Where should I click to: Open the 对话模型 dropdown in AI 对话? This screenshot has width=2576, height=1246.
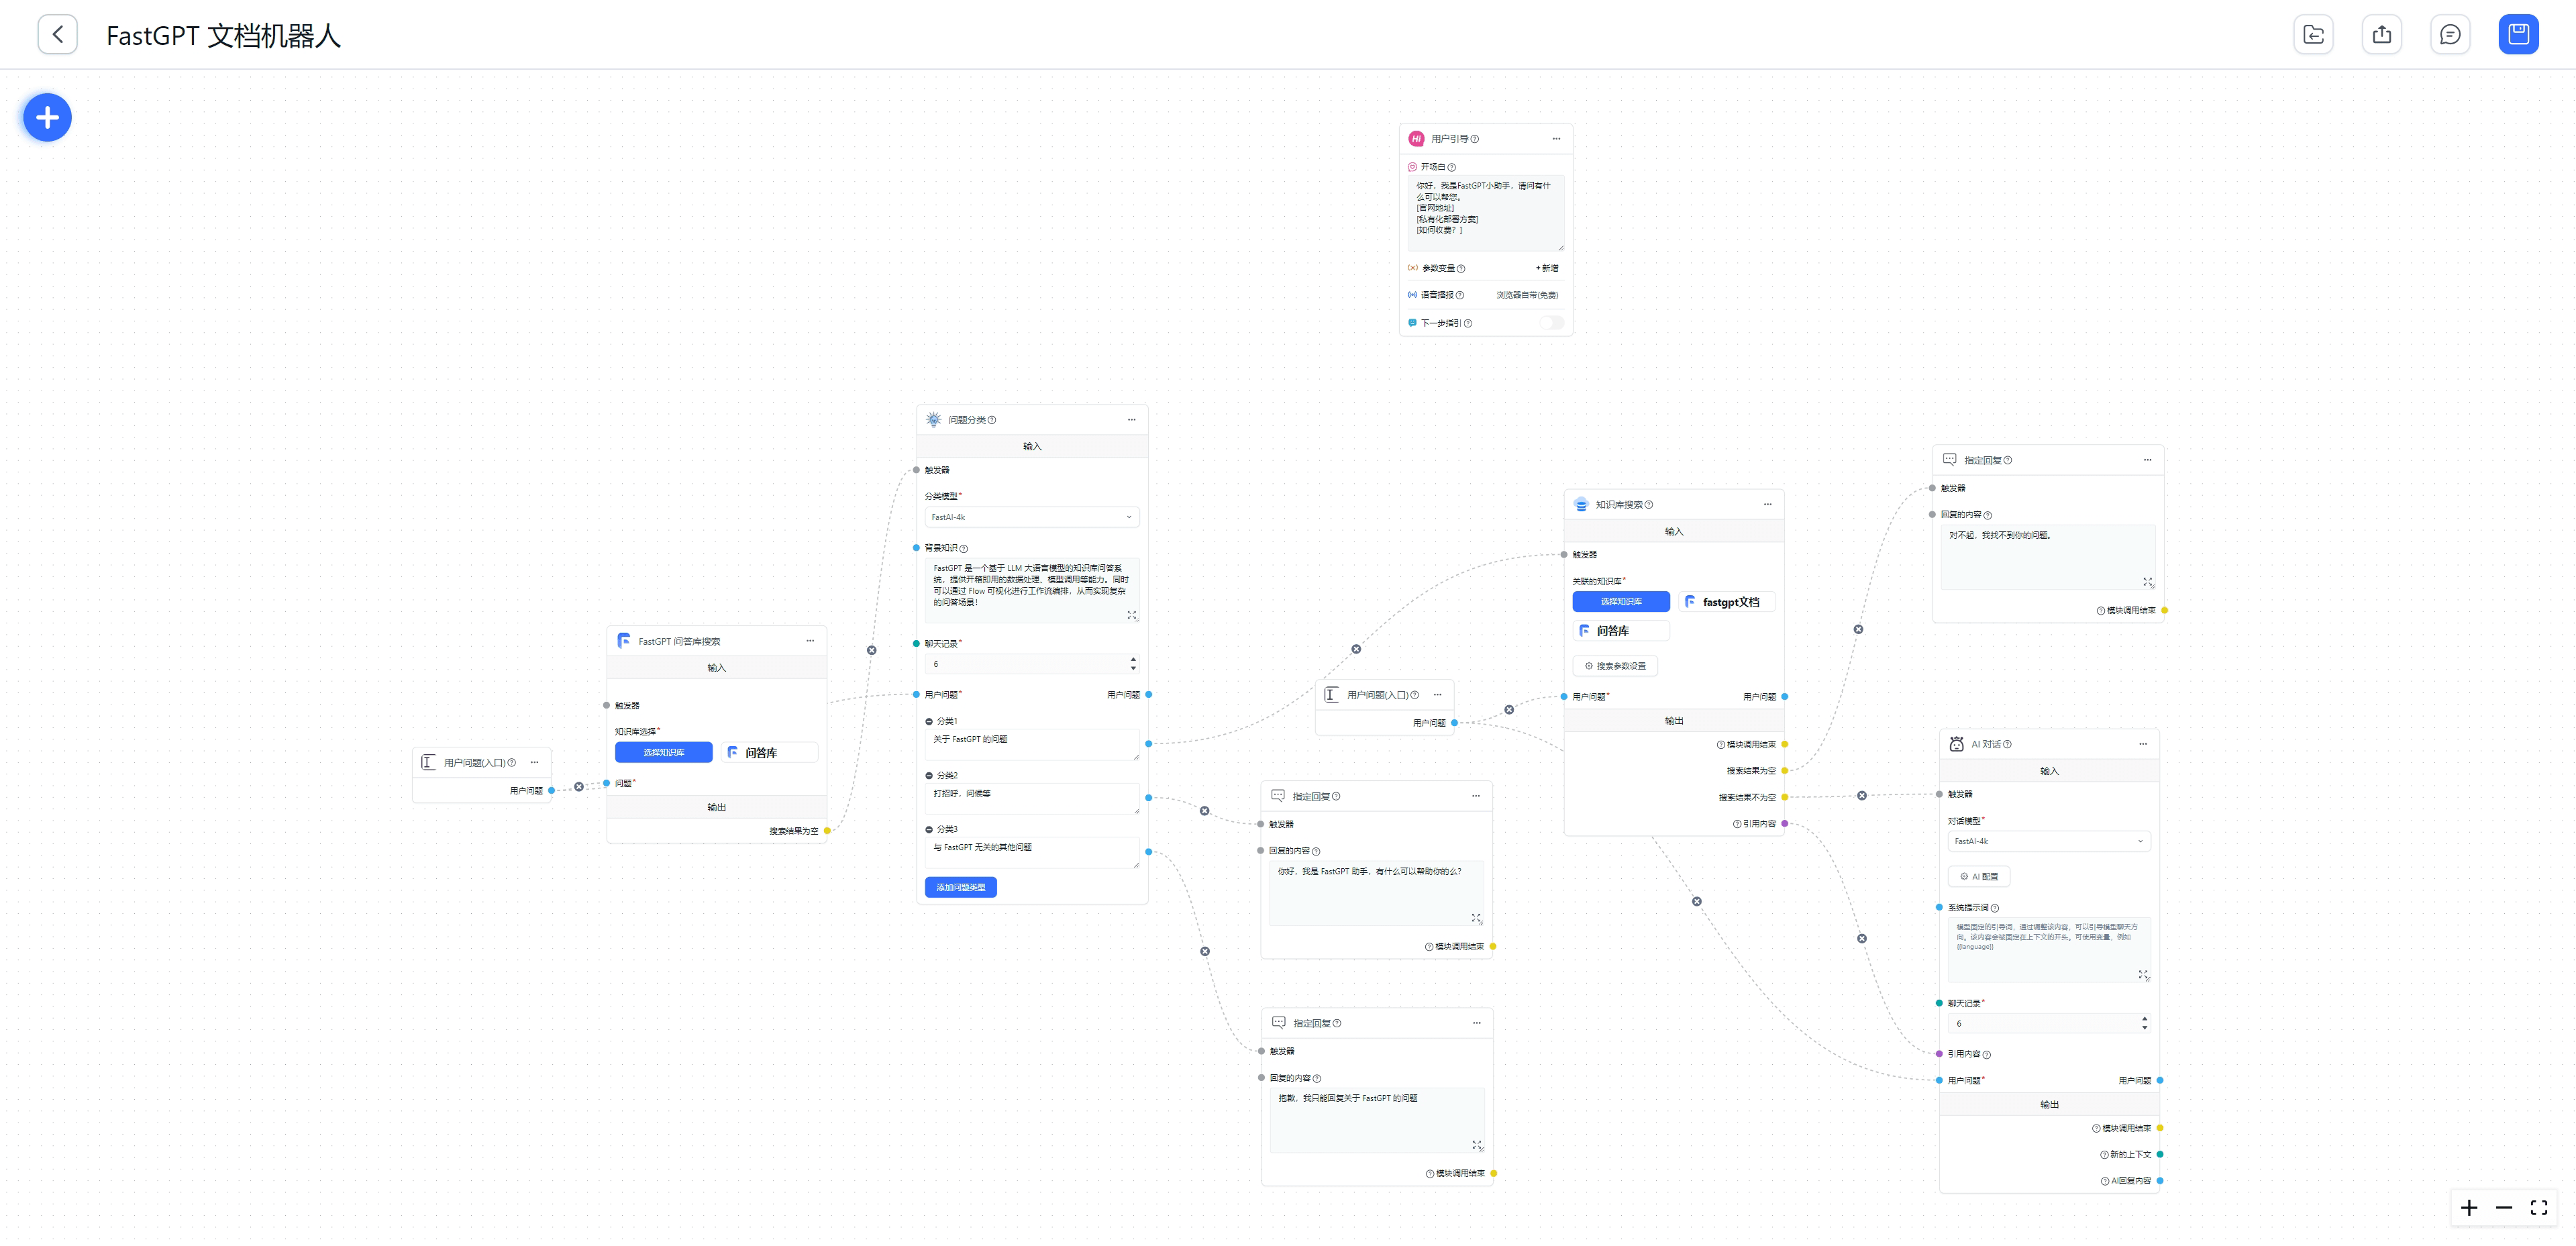coord(2048,841)
